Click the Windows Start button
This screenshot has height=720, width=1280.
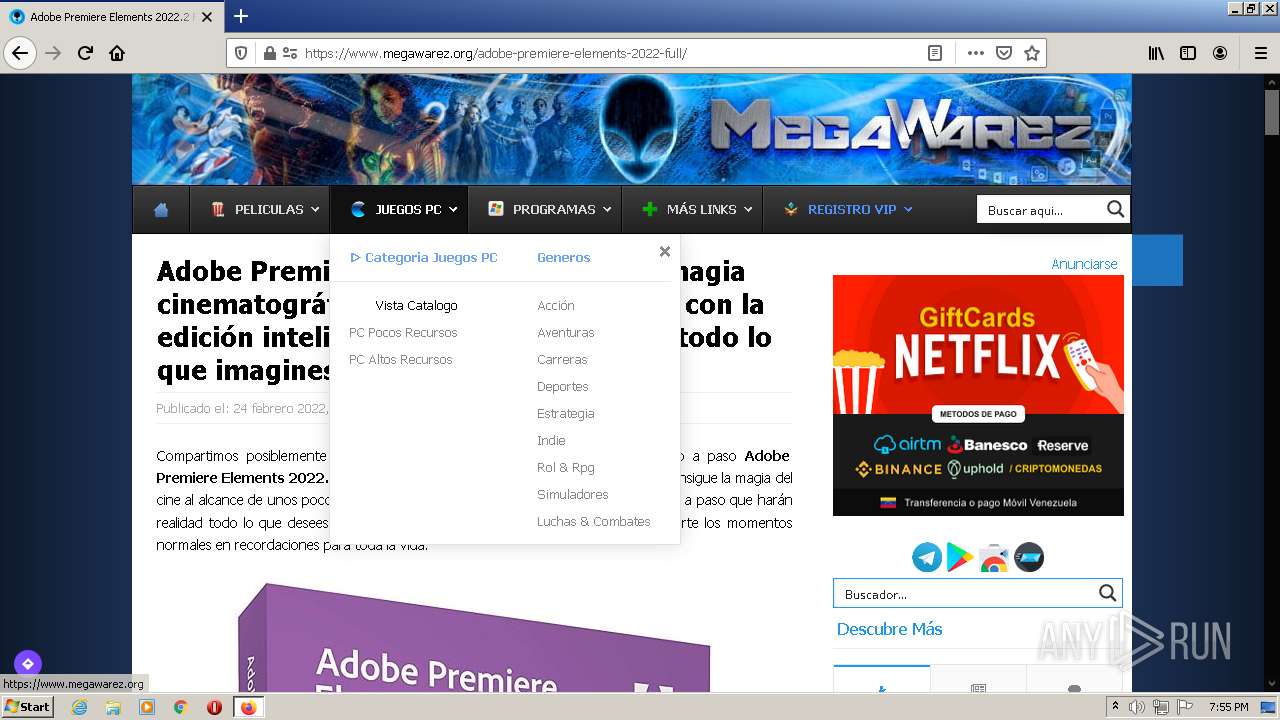point(28,707)
